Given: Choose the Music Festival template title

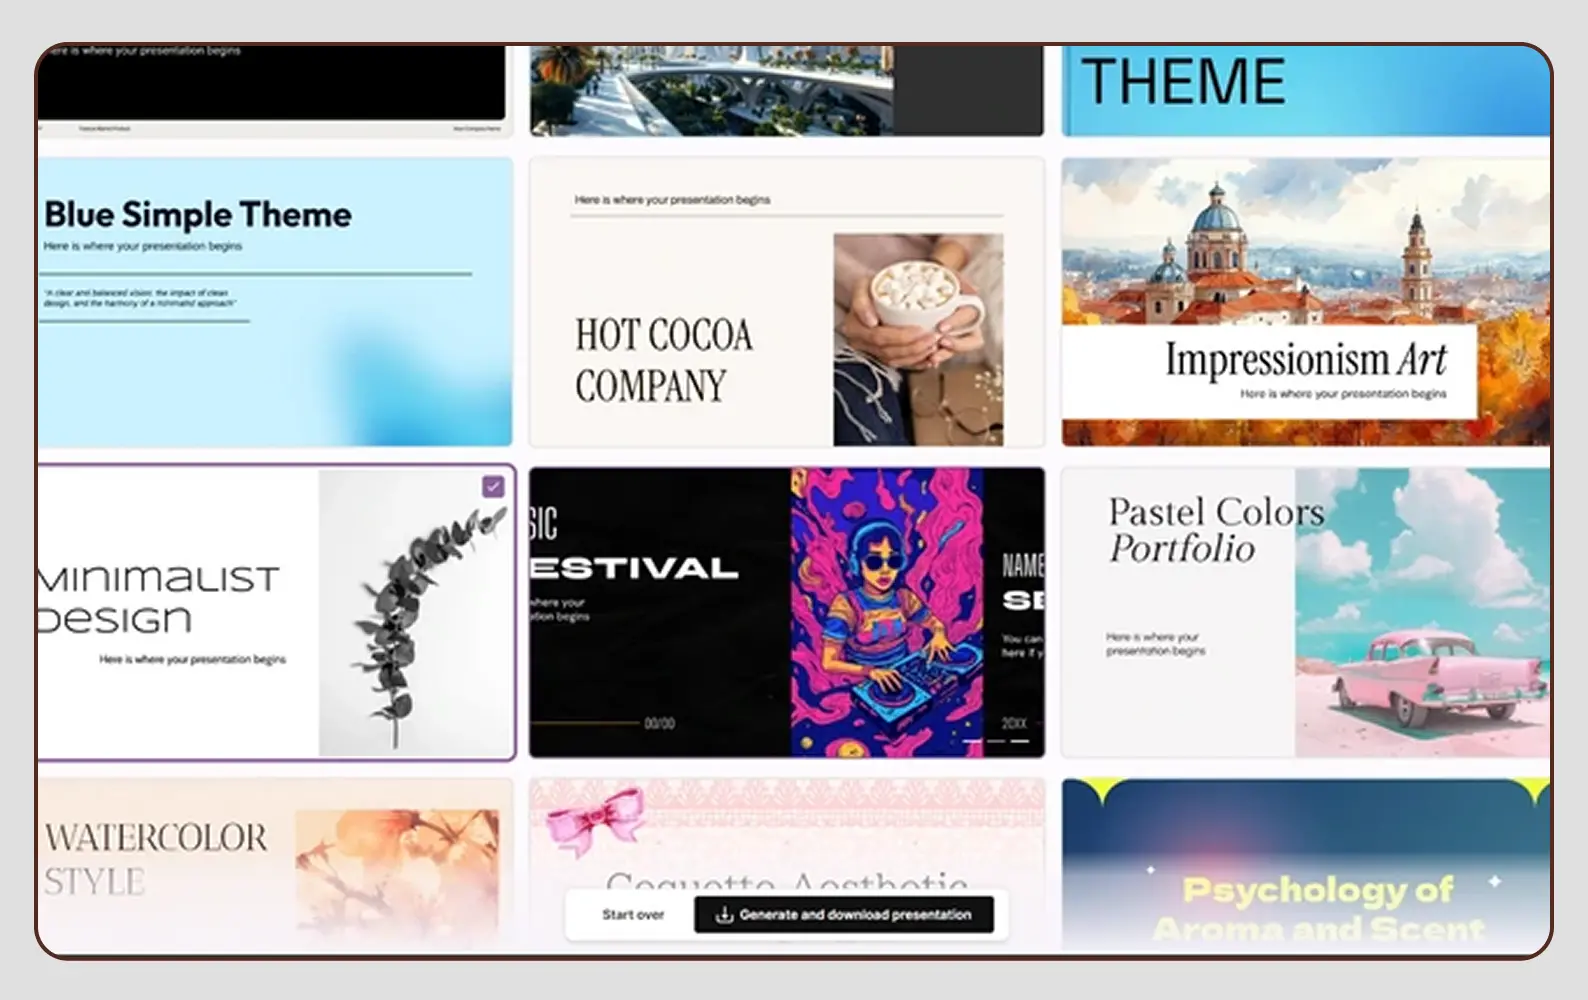Looking at the screenshot, I should (x=635, y=568).
